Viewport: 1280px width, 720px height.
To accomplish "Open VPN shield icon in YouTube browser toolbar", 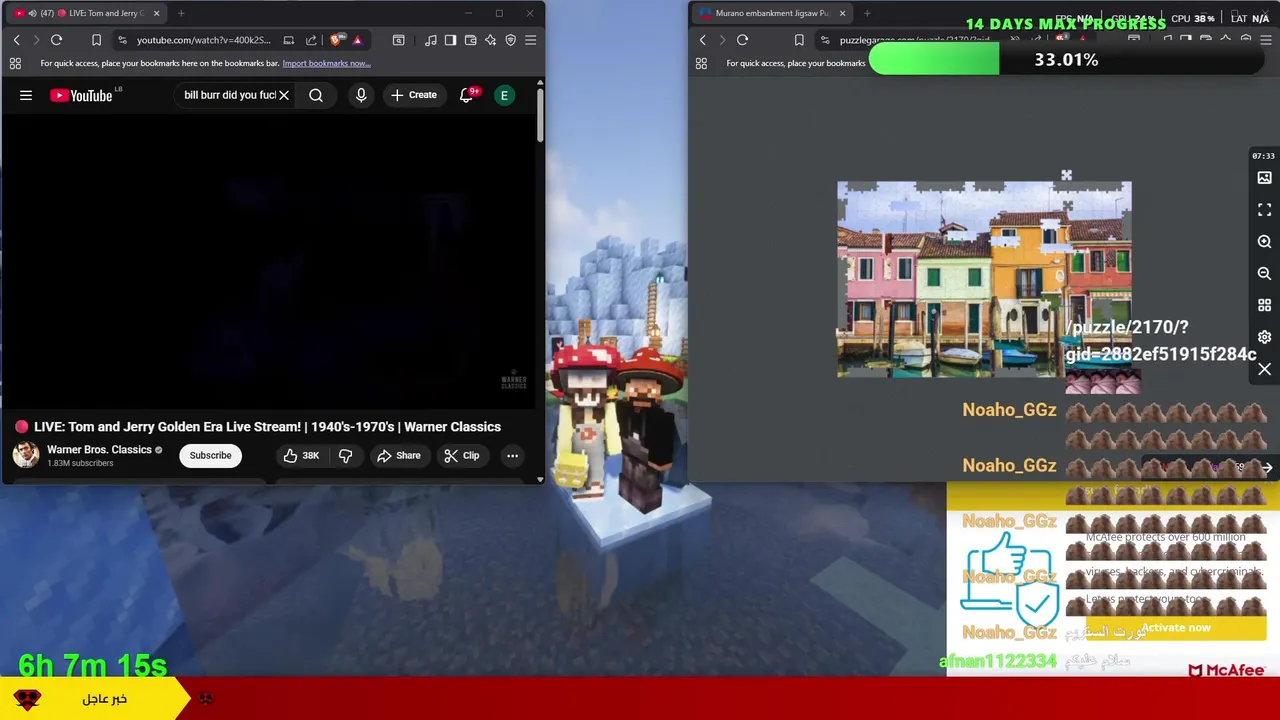I will coord(510,40).
